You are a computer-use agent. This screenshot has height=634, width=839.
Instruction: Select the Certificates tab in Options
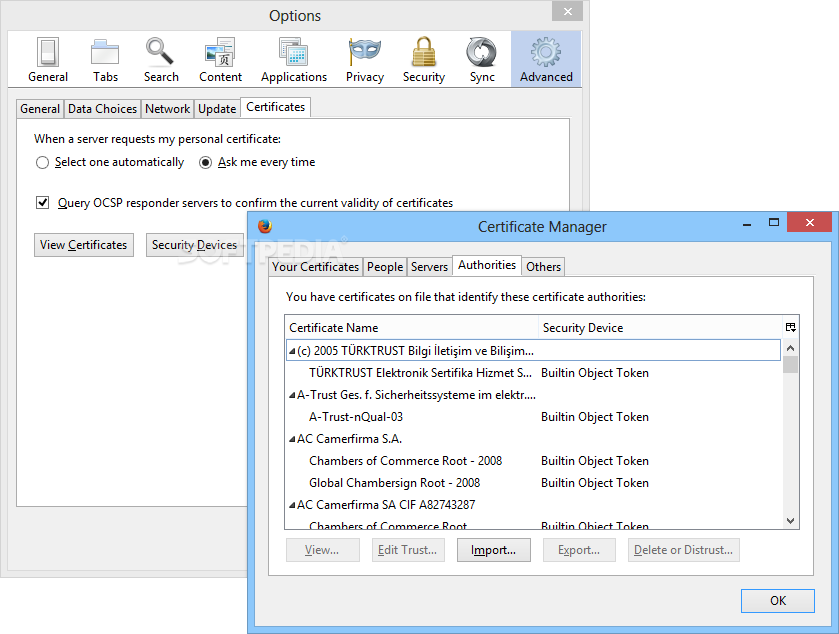click(x=276, y=107)
